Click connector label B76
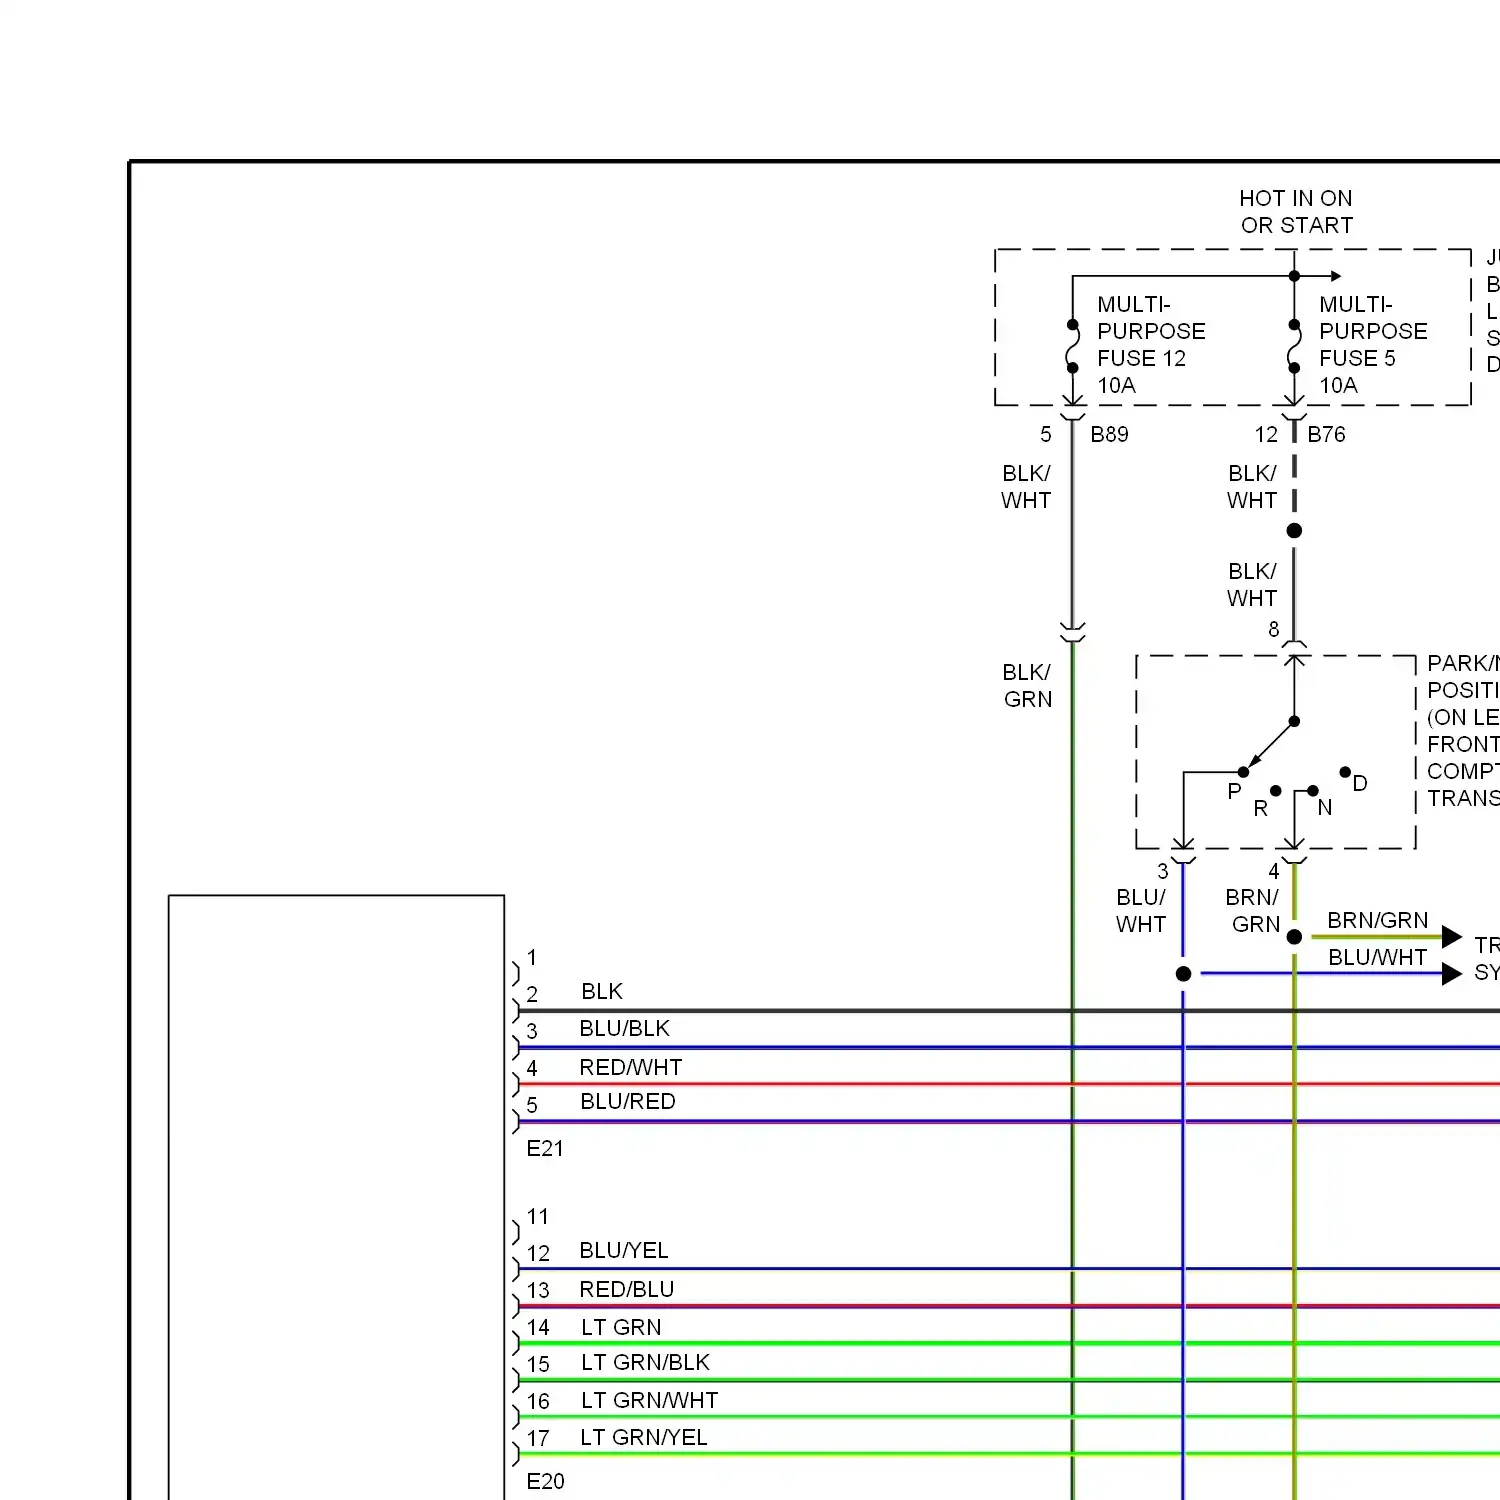Image resolution: width=1500 pixels, height=1500 pixels. pyautogui.click(x=1326, y=434)
